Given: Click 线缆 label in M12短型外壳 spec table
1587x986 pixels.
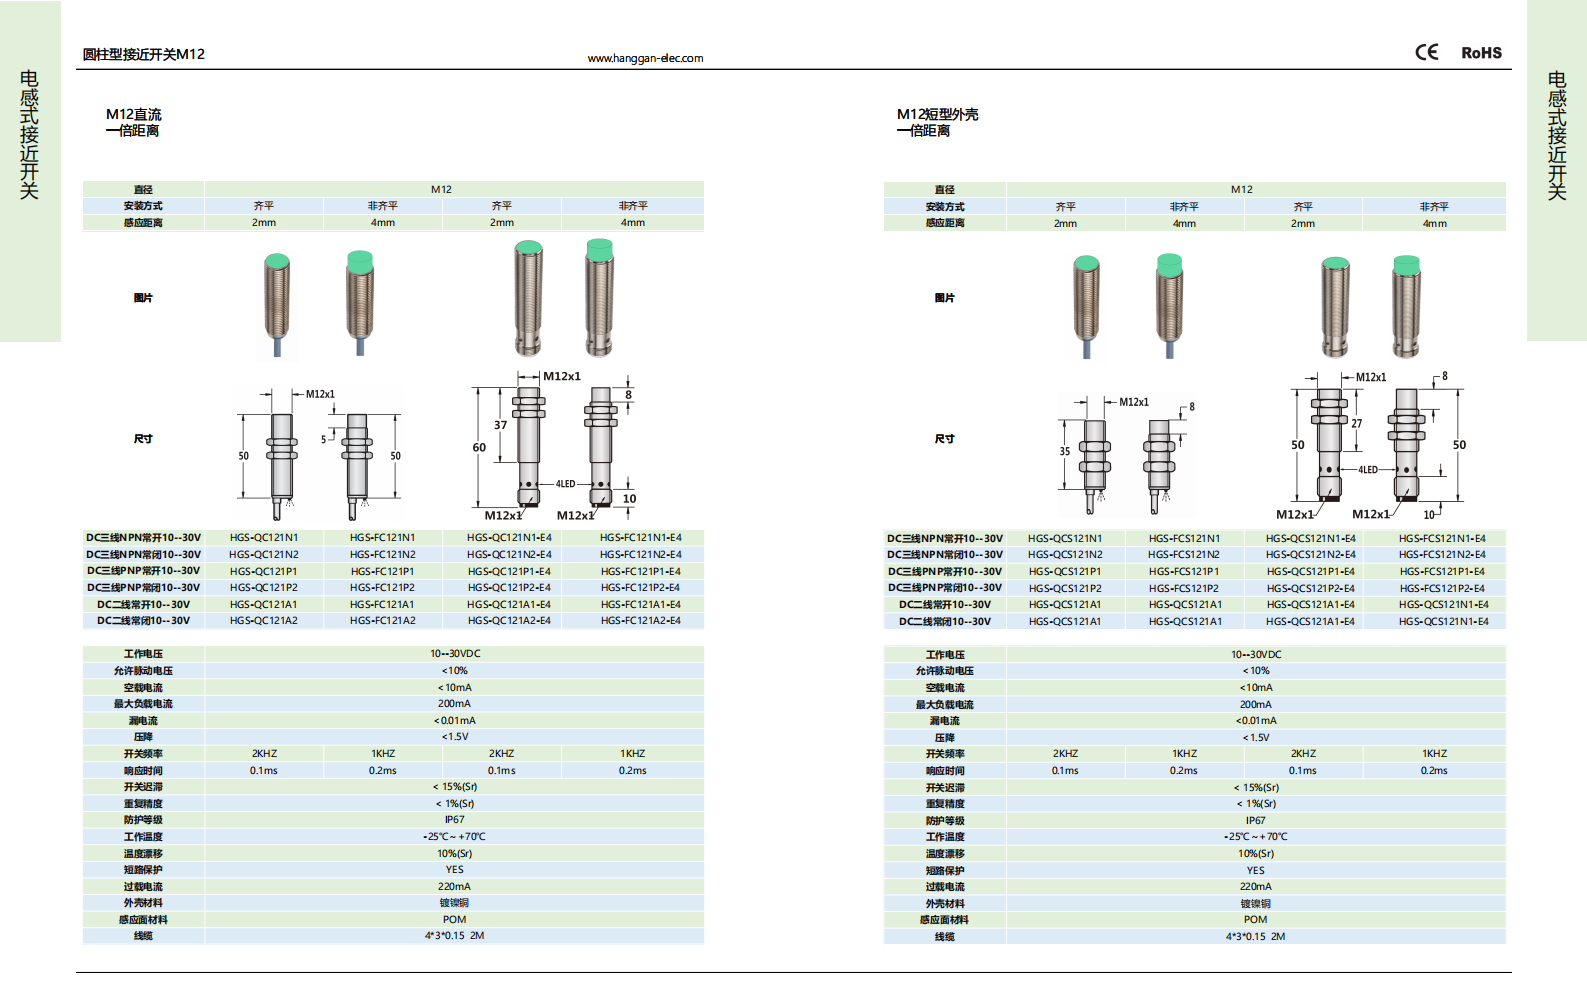Looking at the screenshot, I should click(945, 937).
